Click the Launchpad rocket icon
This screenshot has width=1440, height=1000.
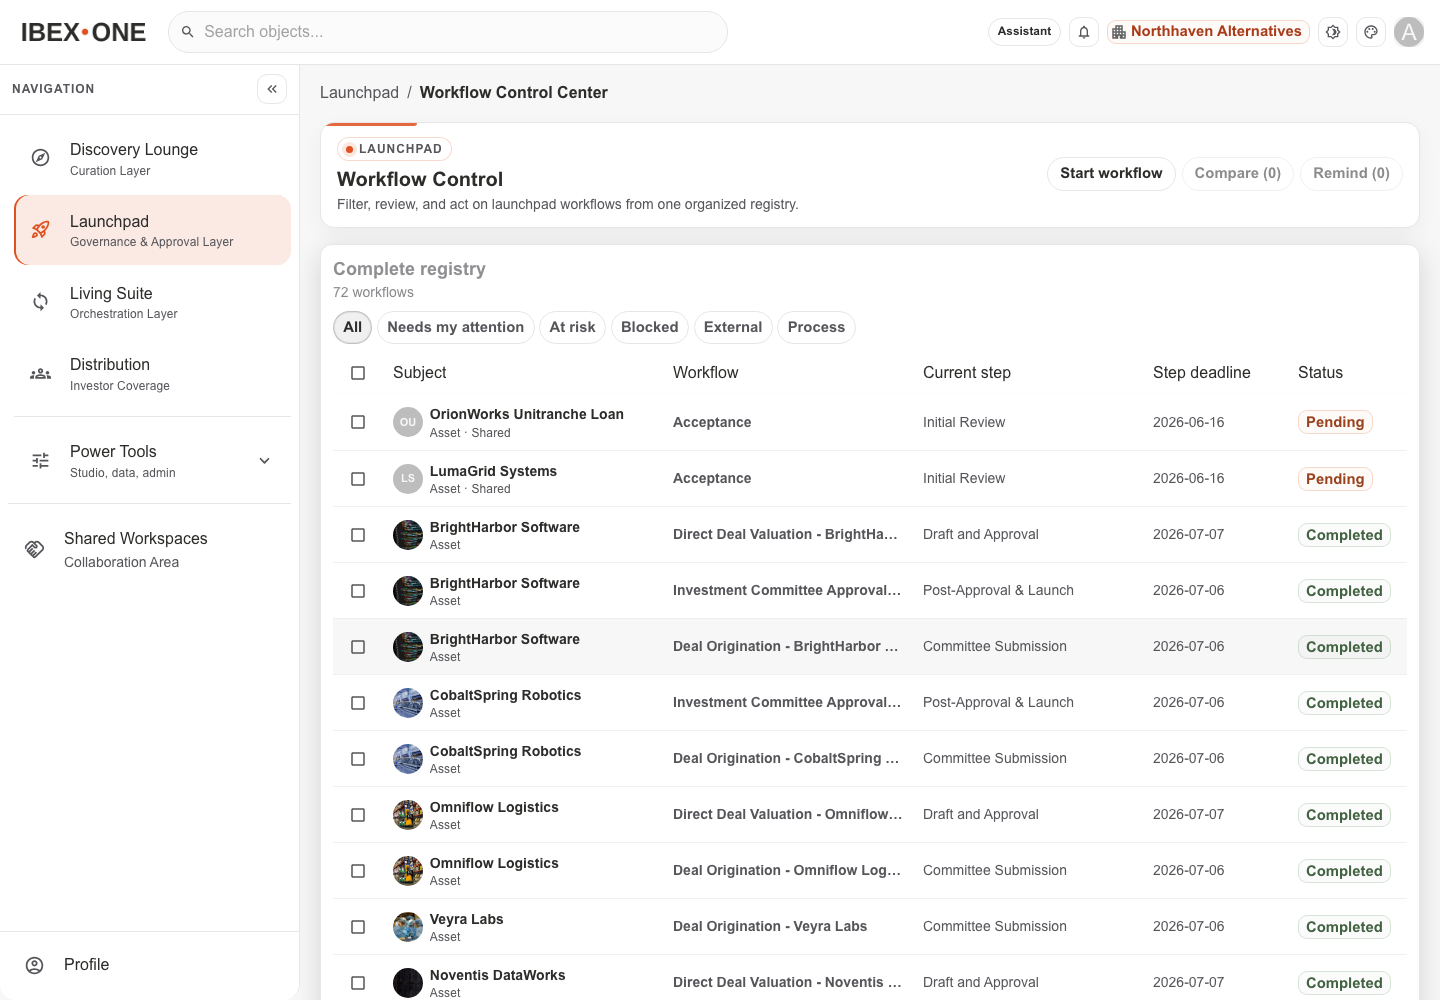coord(40,230)
